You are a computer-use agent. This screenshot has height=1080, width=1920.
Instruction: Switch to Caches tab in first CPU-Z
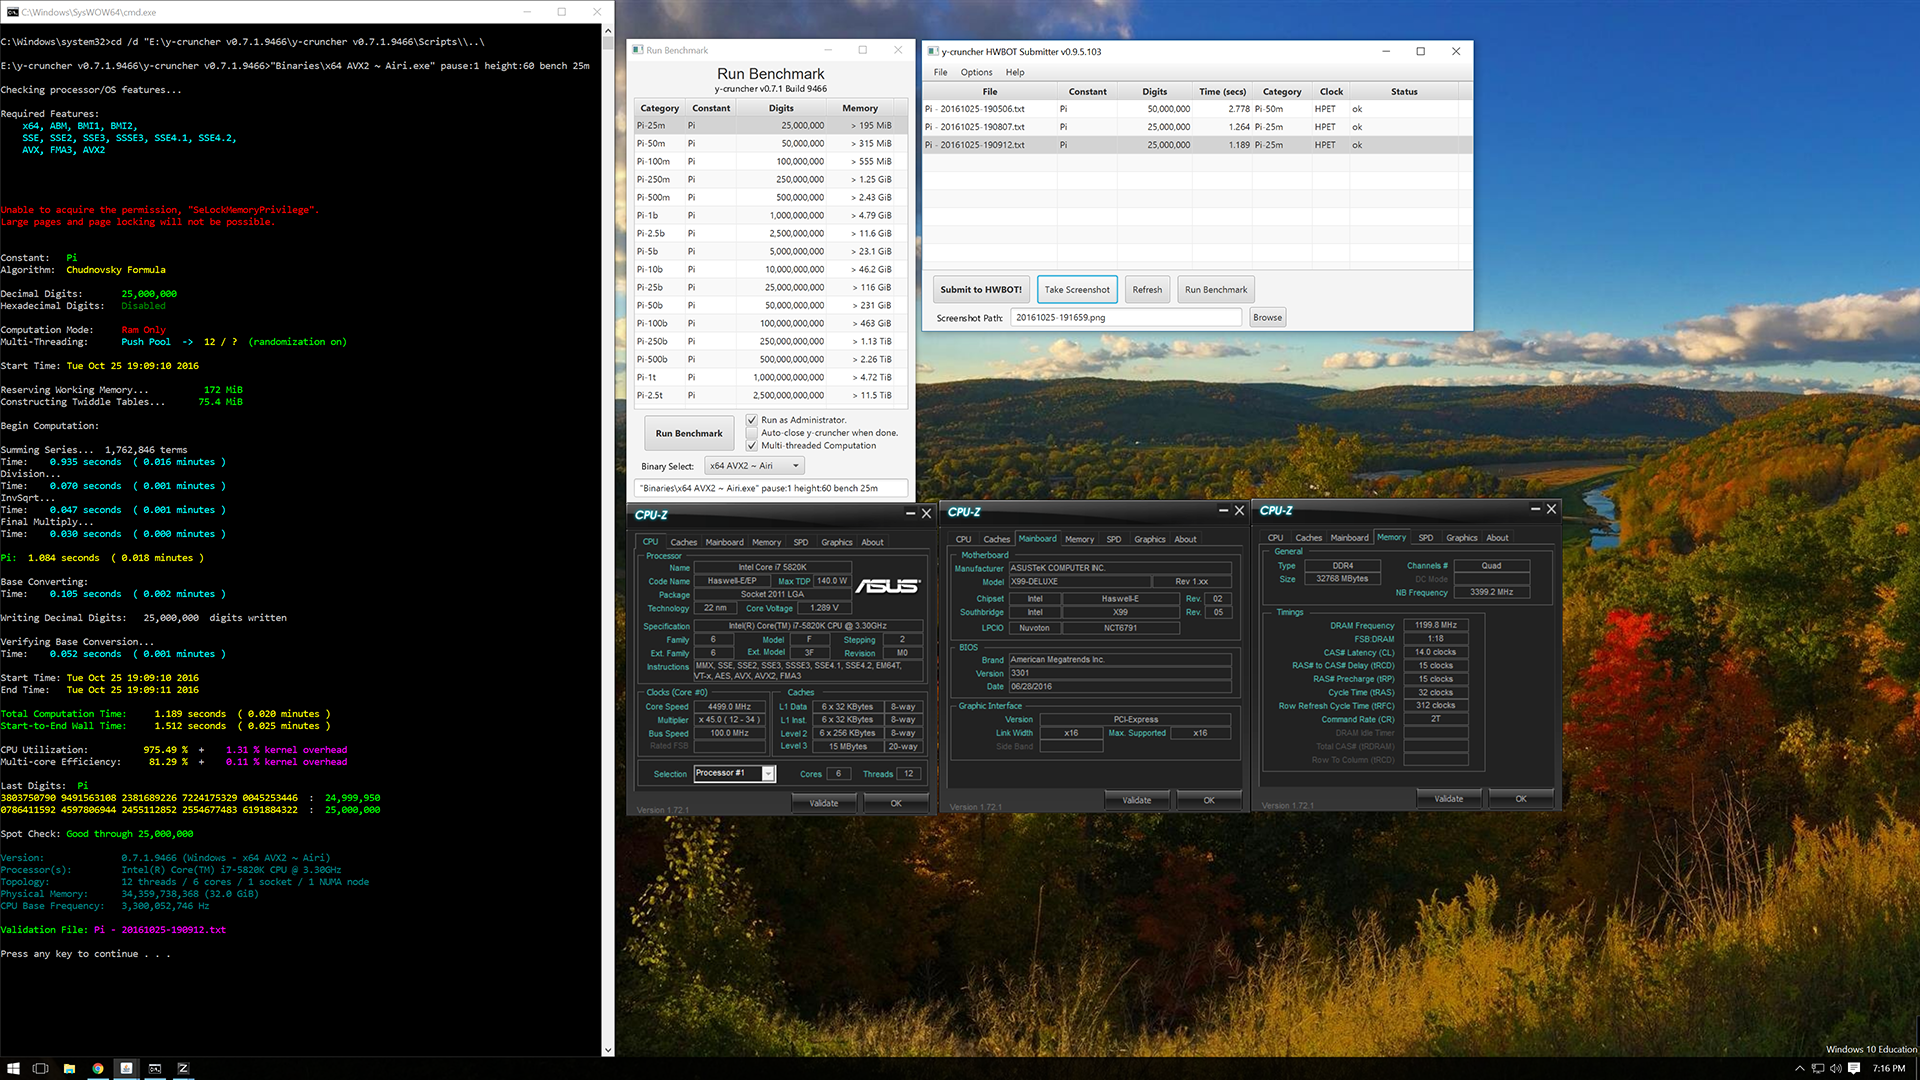[x=684, y=542]
